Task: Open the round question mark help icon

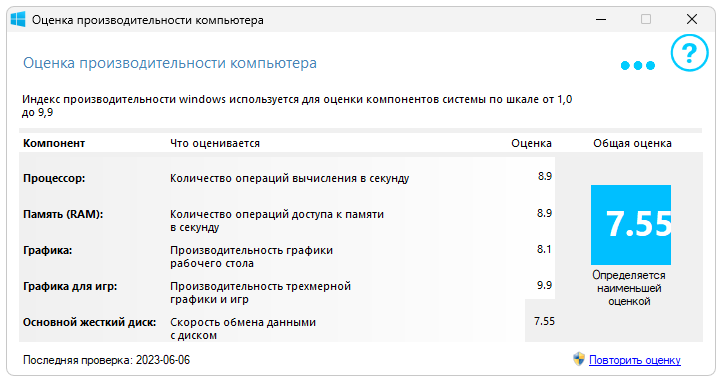Action: (x=689, y=53)
